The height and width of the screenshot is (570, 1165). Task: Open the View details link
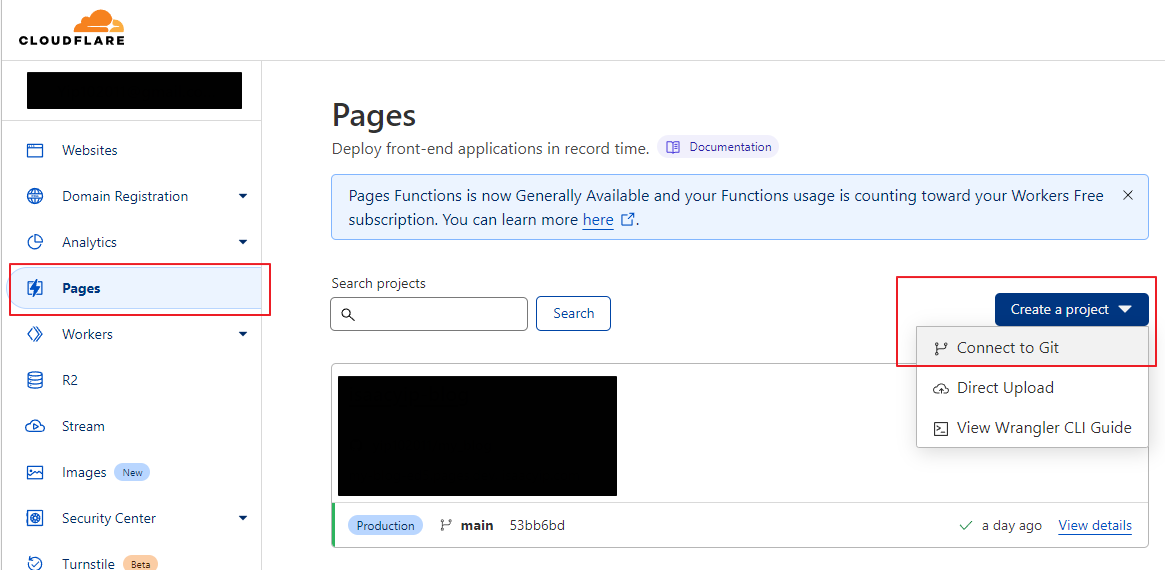tap(1095, 525)
